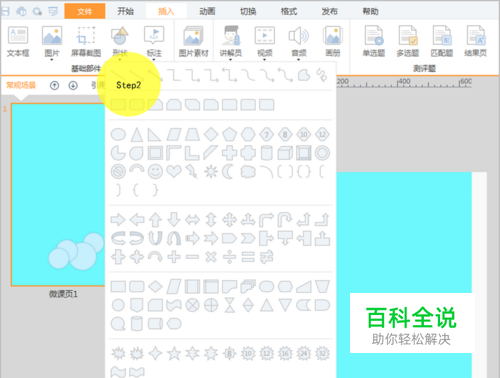Image resolution: width=500 pixels, height=378 pixels.
Task: Switch to the 动画 ribbon tab
Action: pyautogui.click(x=207, y=11)
